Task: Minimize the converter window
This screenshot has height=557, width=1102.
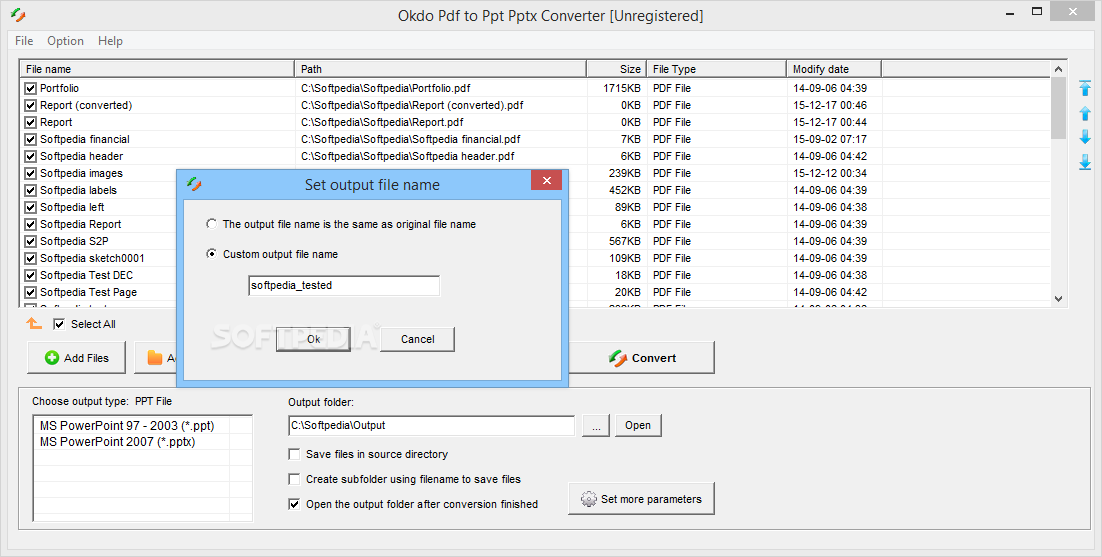Action: pos(1010,13)
